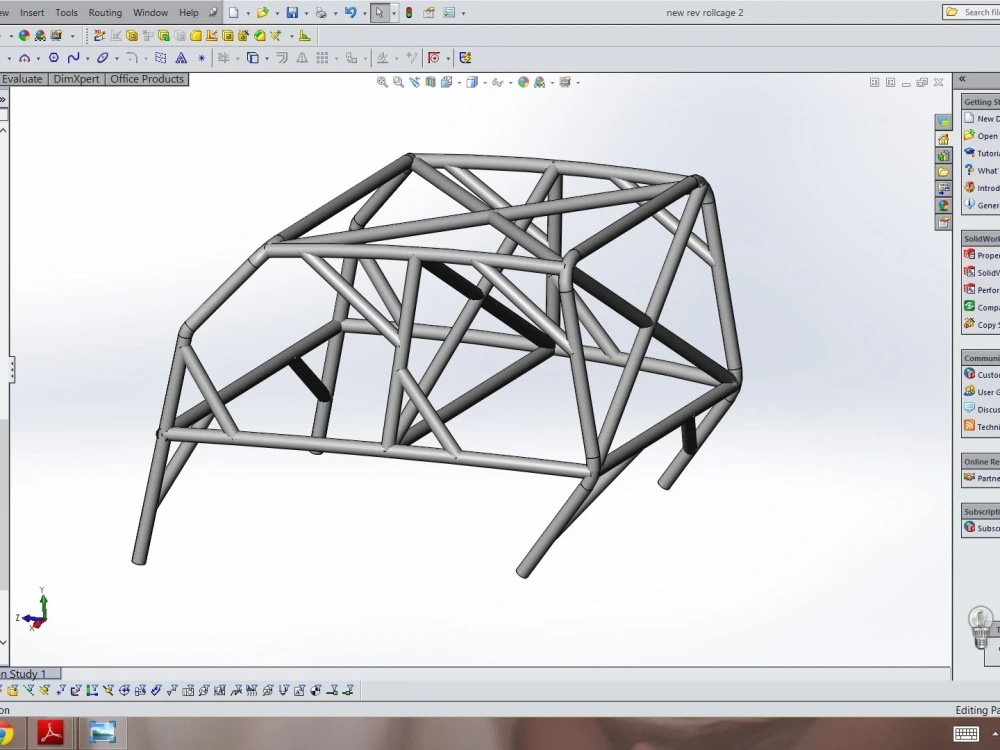Click the Open file folder icon
The width and height of the screenshot is (1000, 750).
(x=263, y=12)
